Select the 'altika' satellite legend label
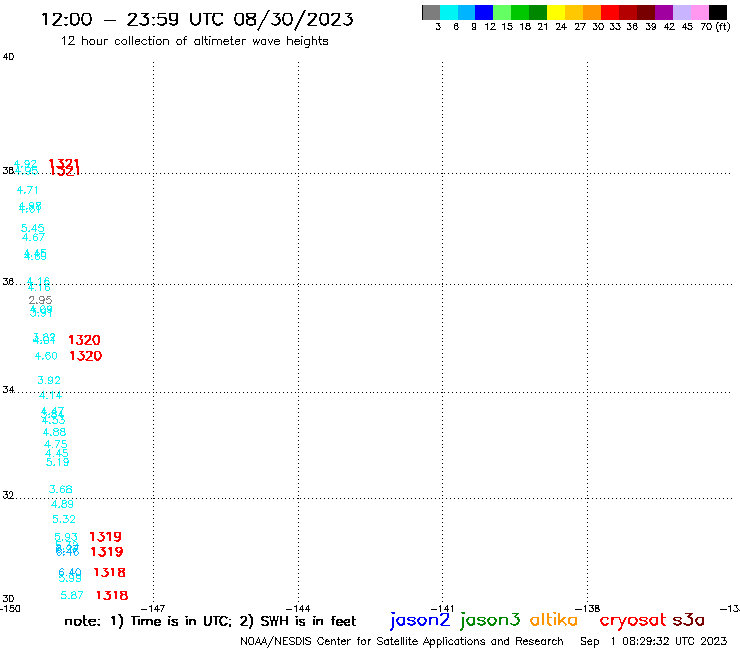 click(554, 620)
